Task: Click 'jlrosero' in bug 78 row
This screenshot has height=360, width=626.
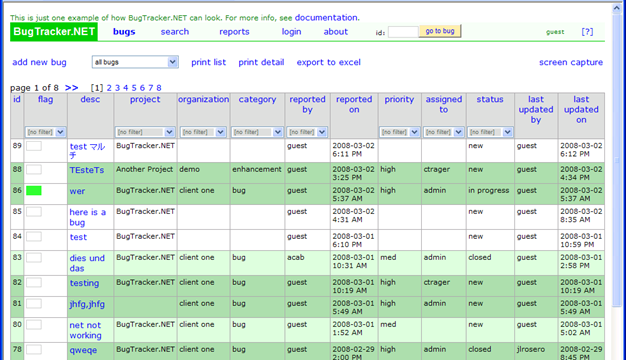Action: click(x=530, y=349)
